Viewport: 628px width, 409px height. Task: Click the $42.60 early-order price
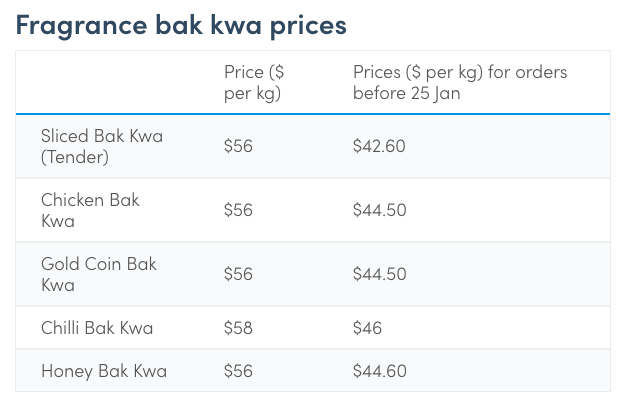point(379,146)
